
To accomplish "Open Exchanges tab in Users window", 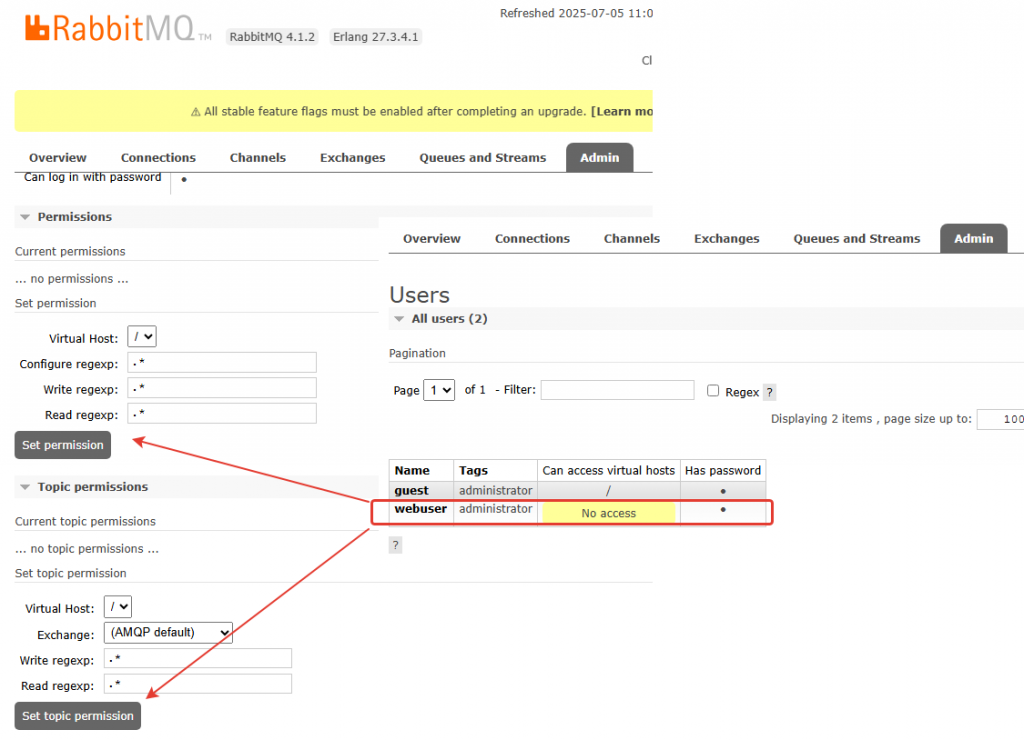I will click(x=726, y=238).
